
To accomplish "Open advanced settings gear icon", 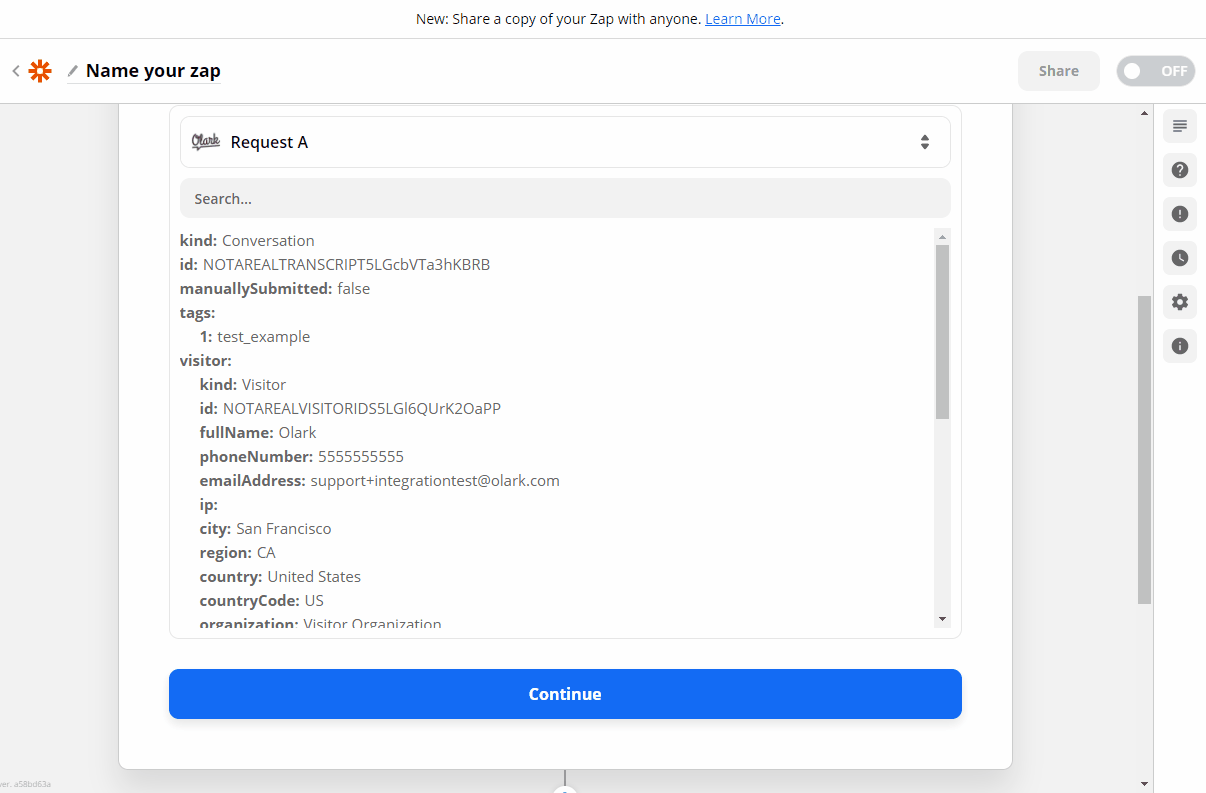I will pyautogui.click(x=1179, y=302).
